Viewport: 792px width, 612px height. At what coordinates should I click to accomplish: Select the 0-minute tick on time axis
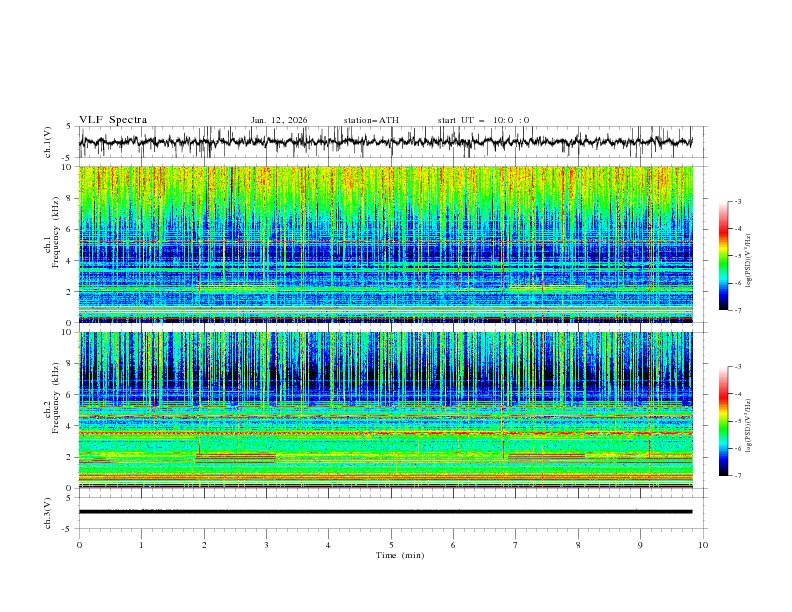[79, 545]
